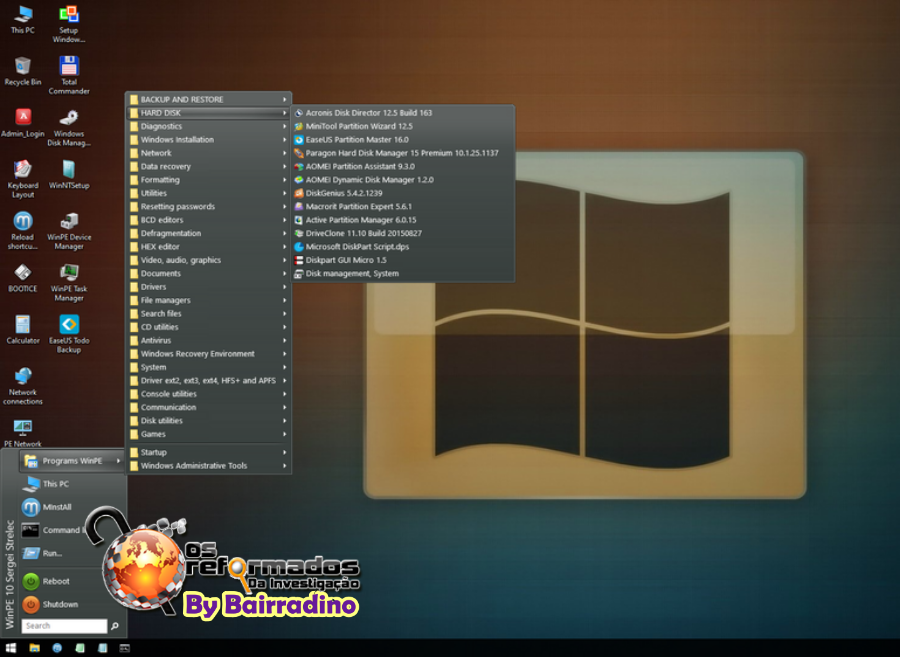Open the WinPE Task Manager desktop icon
This screenshot has height=657, width=900.
[69, 273]
